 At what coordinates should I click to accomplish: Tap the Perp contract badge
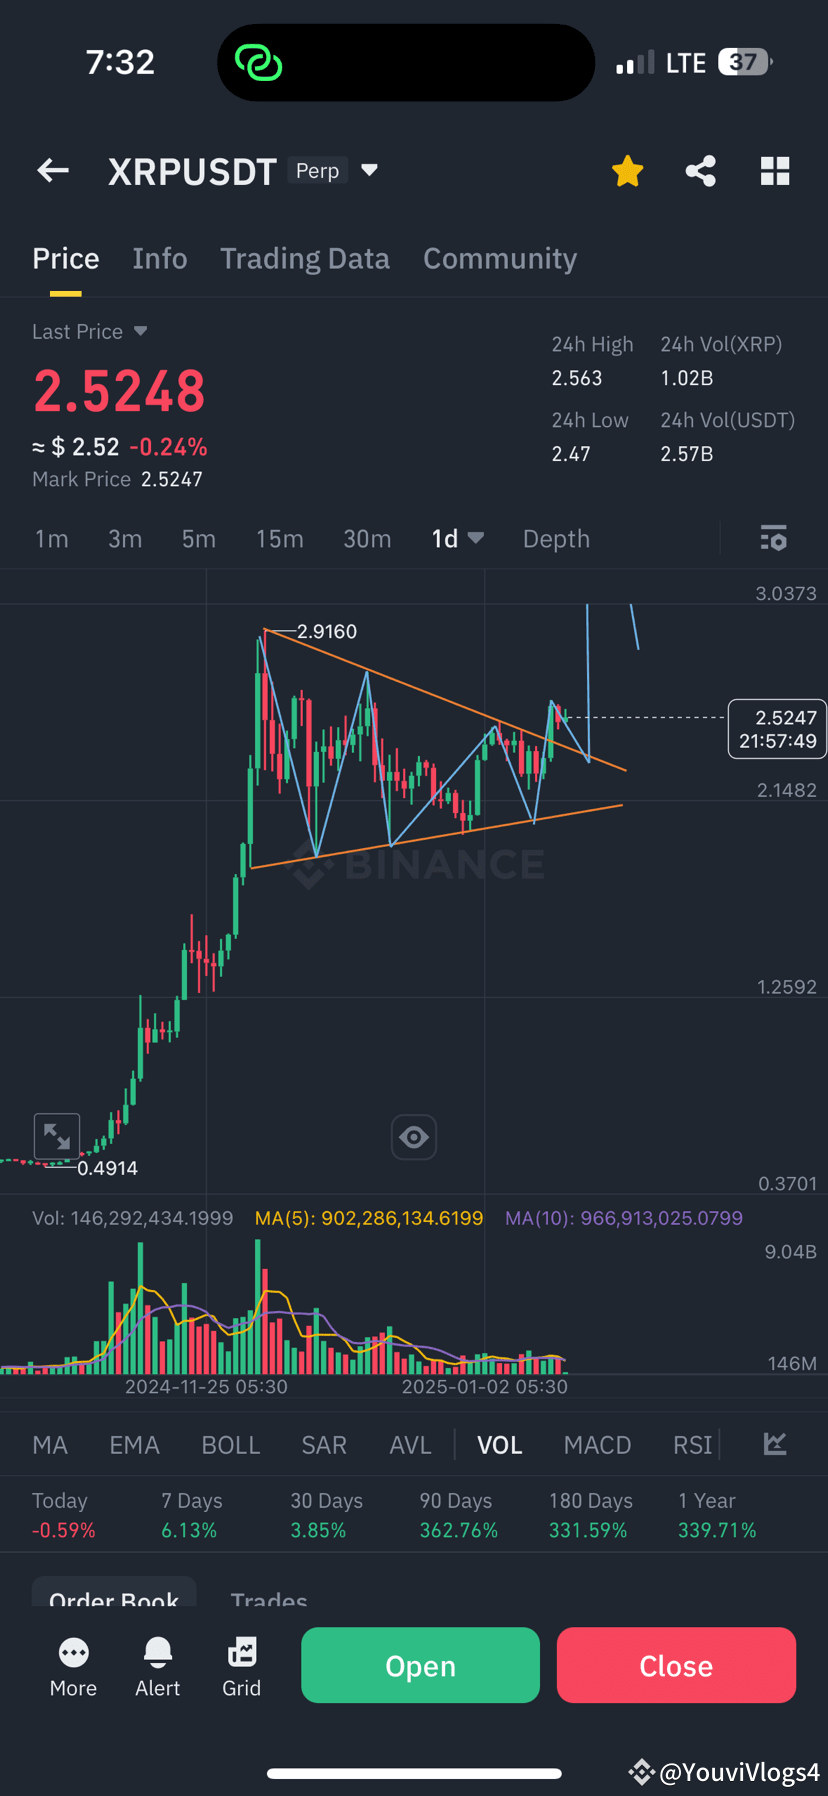[317, 171]
